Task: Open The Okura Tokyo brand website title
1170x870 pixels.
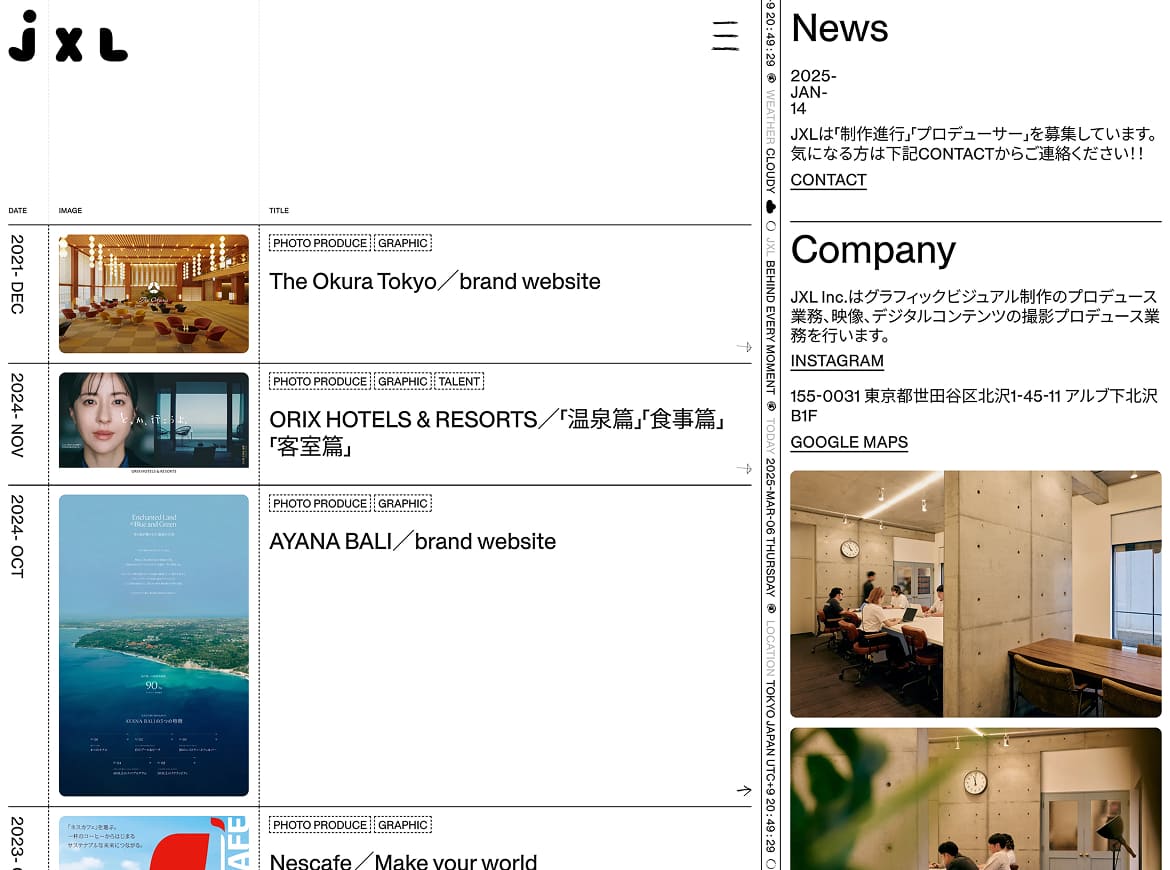Action: click(x=434, y=281)
